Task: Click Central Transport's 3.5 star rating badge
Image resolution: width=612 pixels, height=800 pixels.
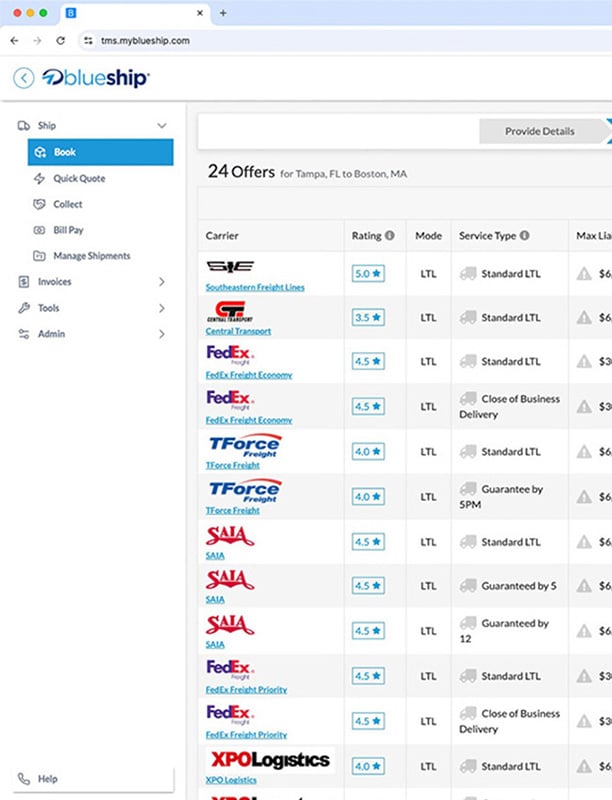Action: [367, 317]
